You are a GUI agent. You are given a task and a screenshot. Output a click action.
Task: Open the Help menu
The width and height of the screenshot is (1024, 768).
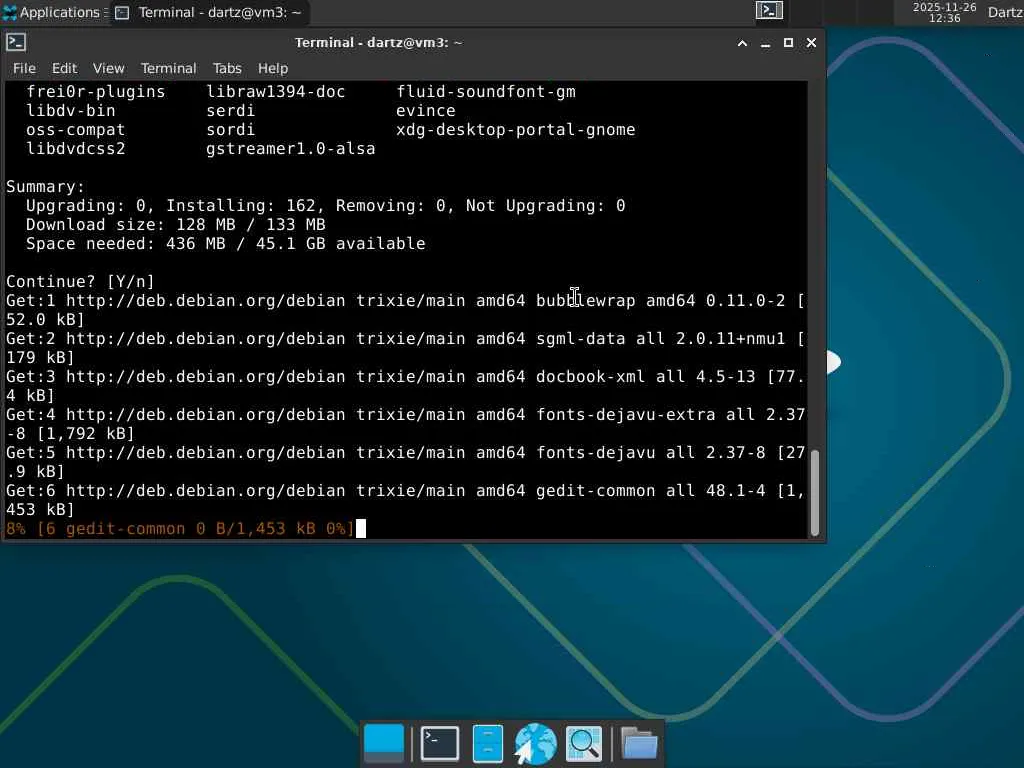[x=273, y=68]
